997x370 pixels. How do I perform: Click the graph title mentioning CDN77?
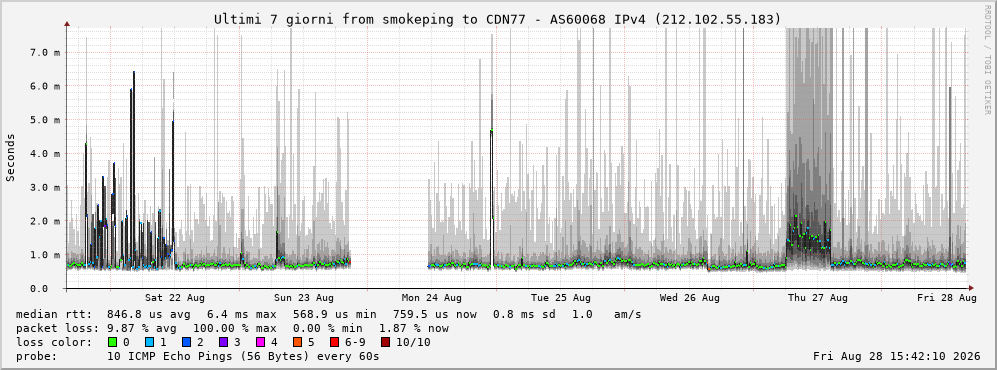click(497, 20)
